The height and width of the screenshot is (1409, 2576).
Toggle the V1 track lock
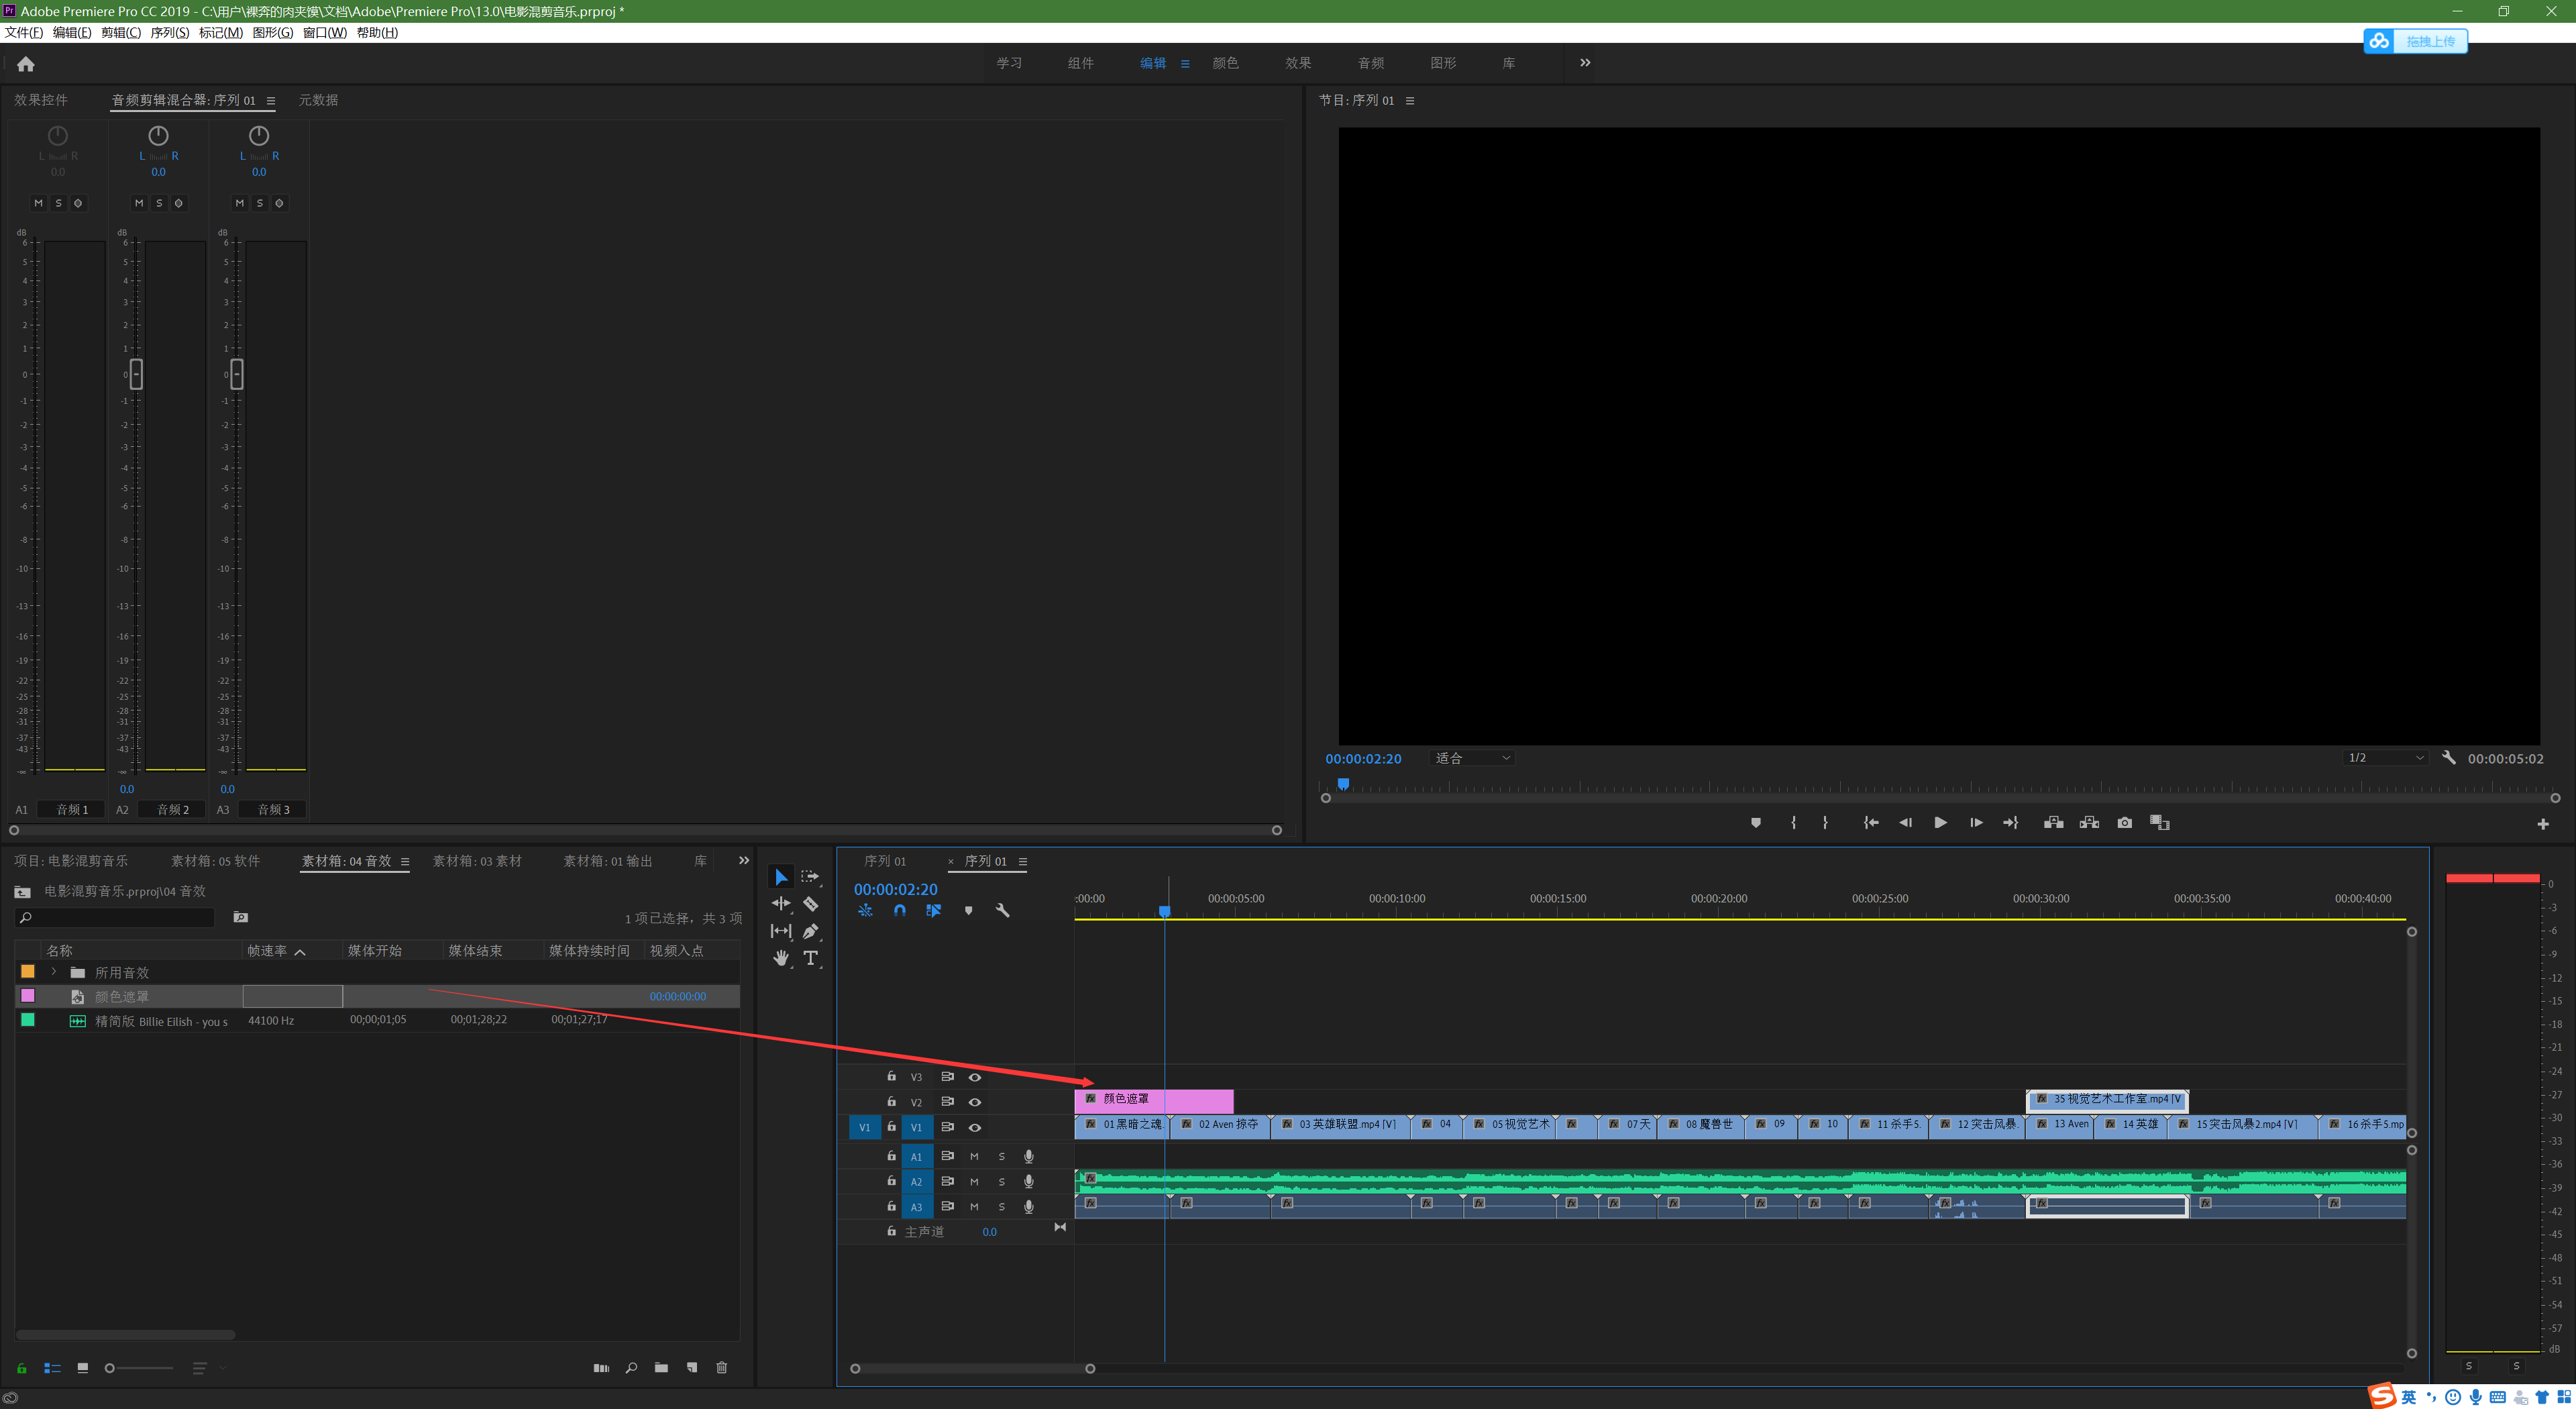[891, 1127]
